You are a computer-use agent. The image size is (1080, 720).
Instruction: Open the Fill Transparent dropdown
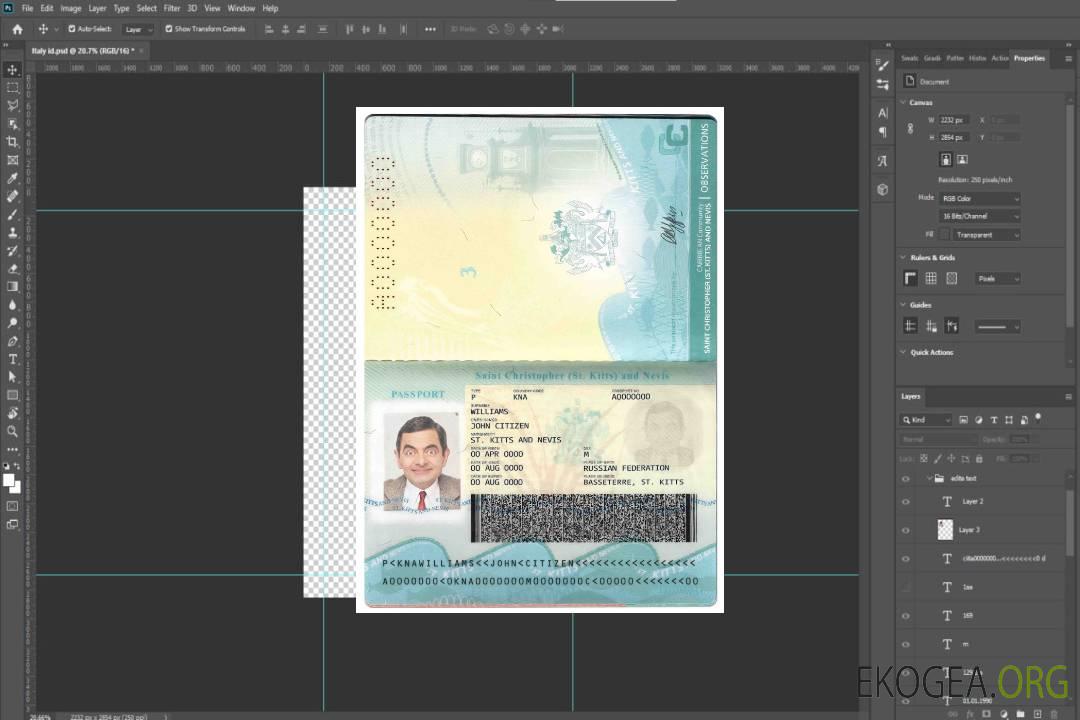click(x=986, y=235)
